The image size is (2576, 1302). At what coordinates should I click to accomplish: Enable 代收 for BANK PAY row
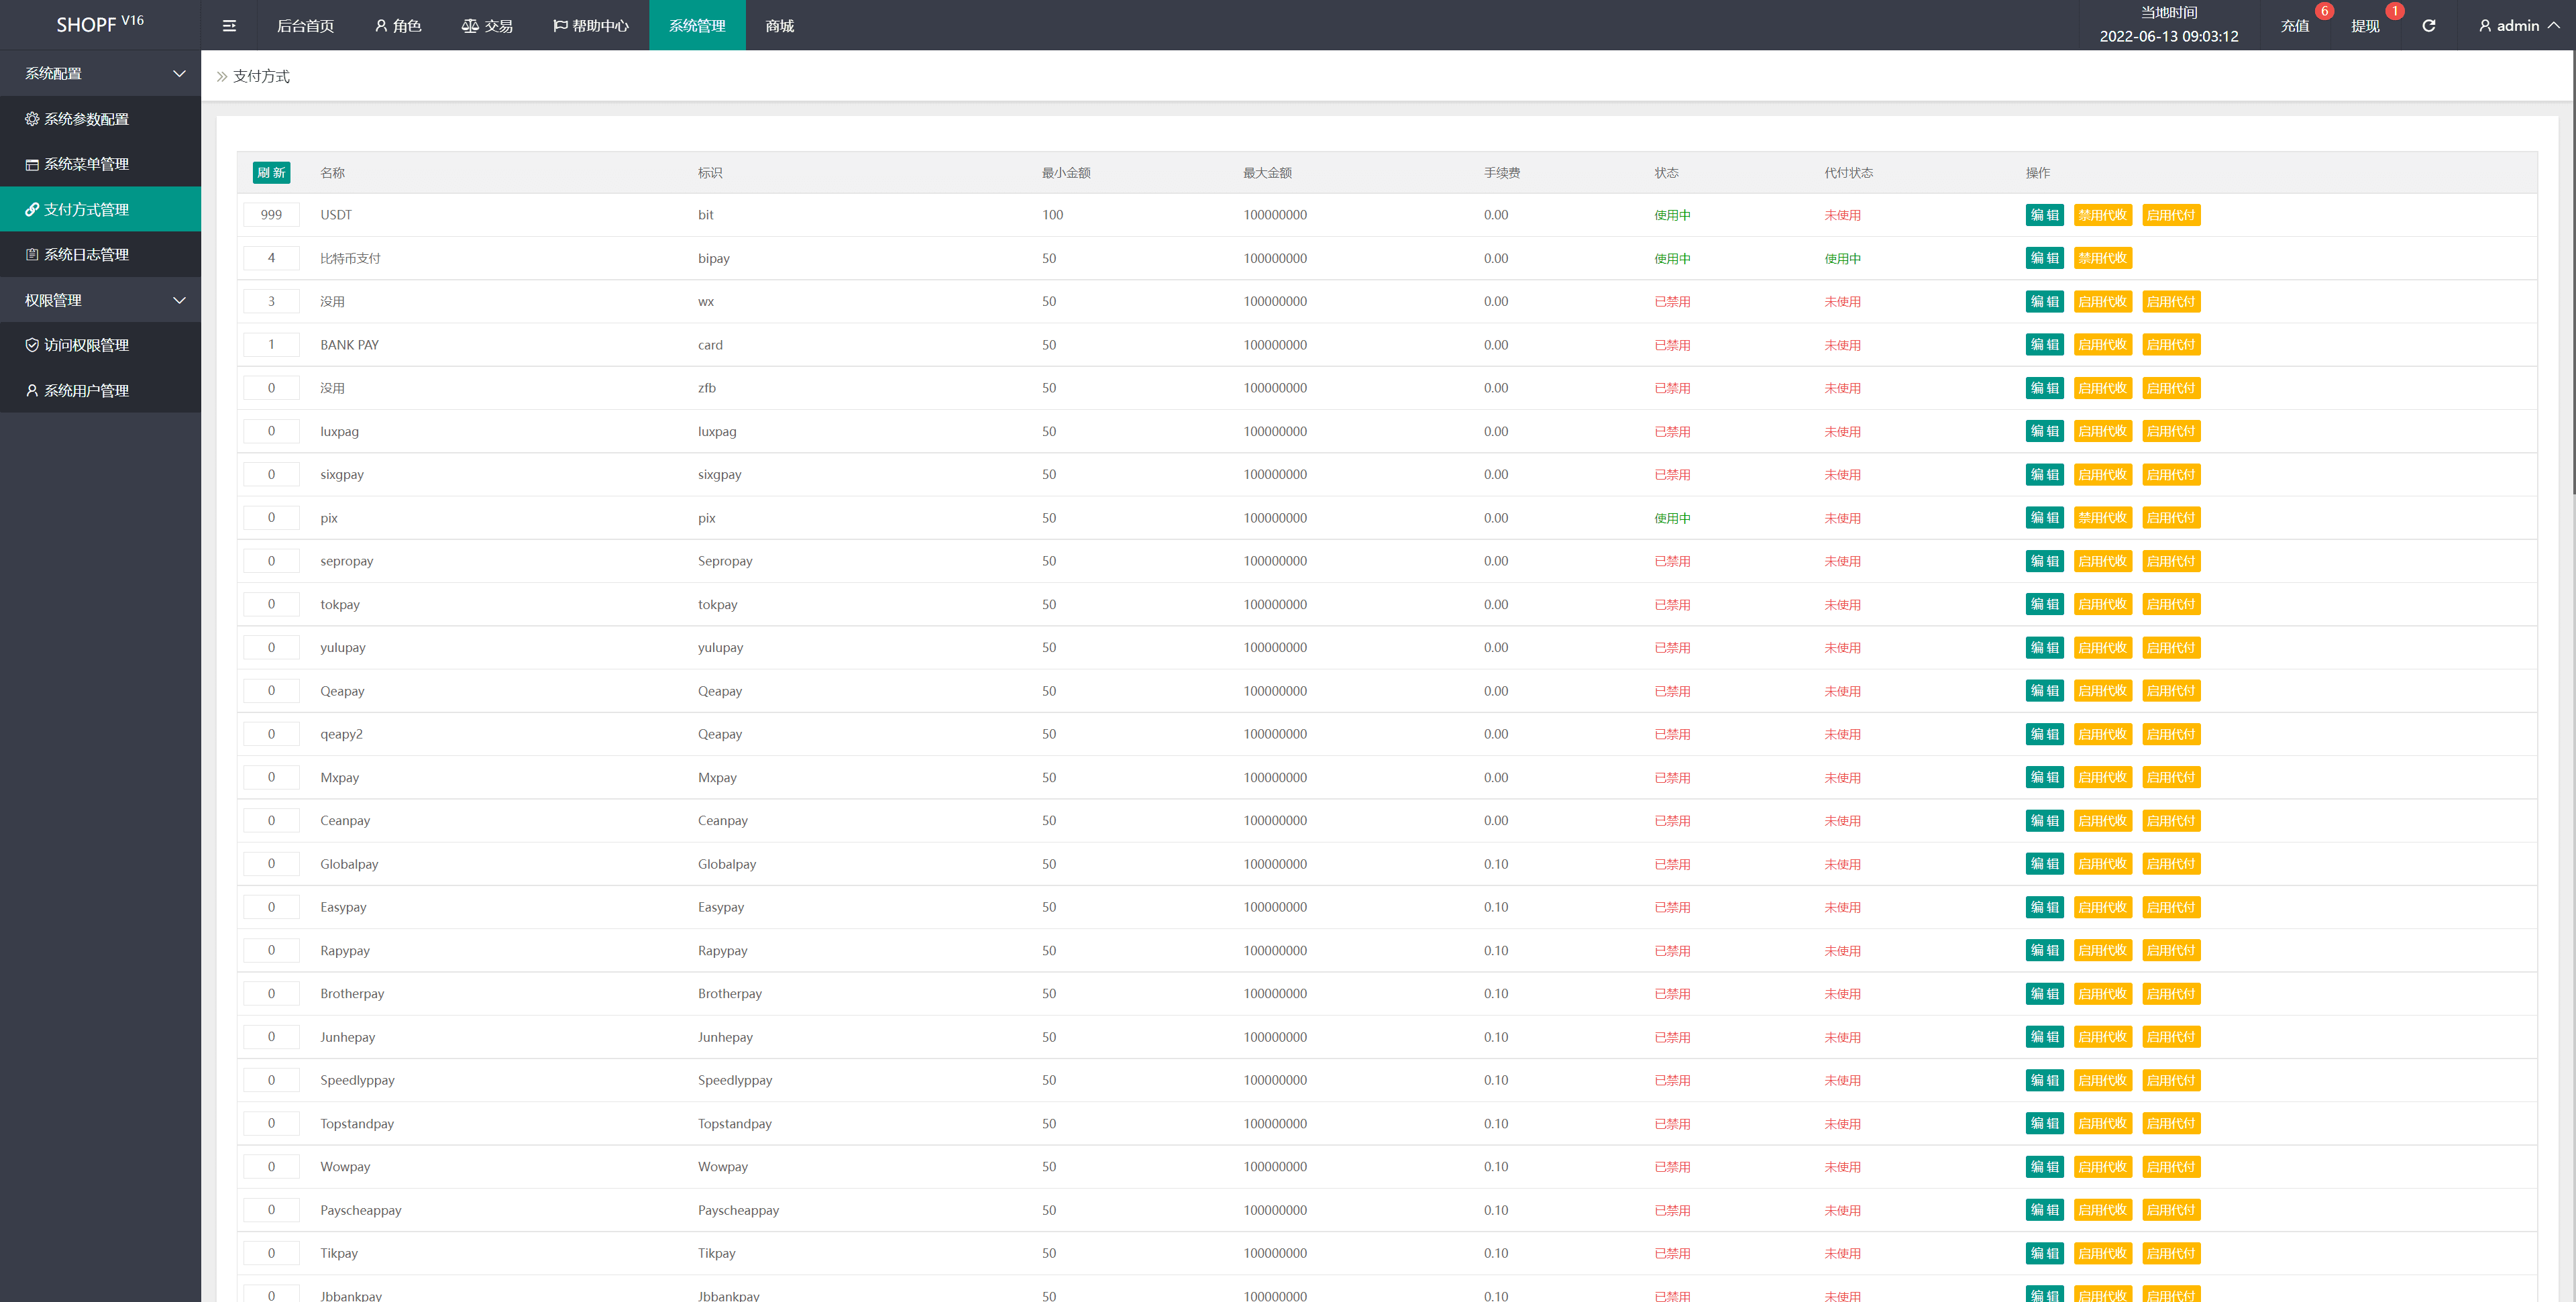coord(2102,345)
